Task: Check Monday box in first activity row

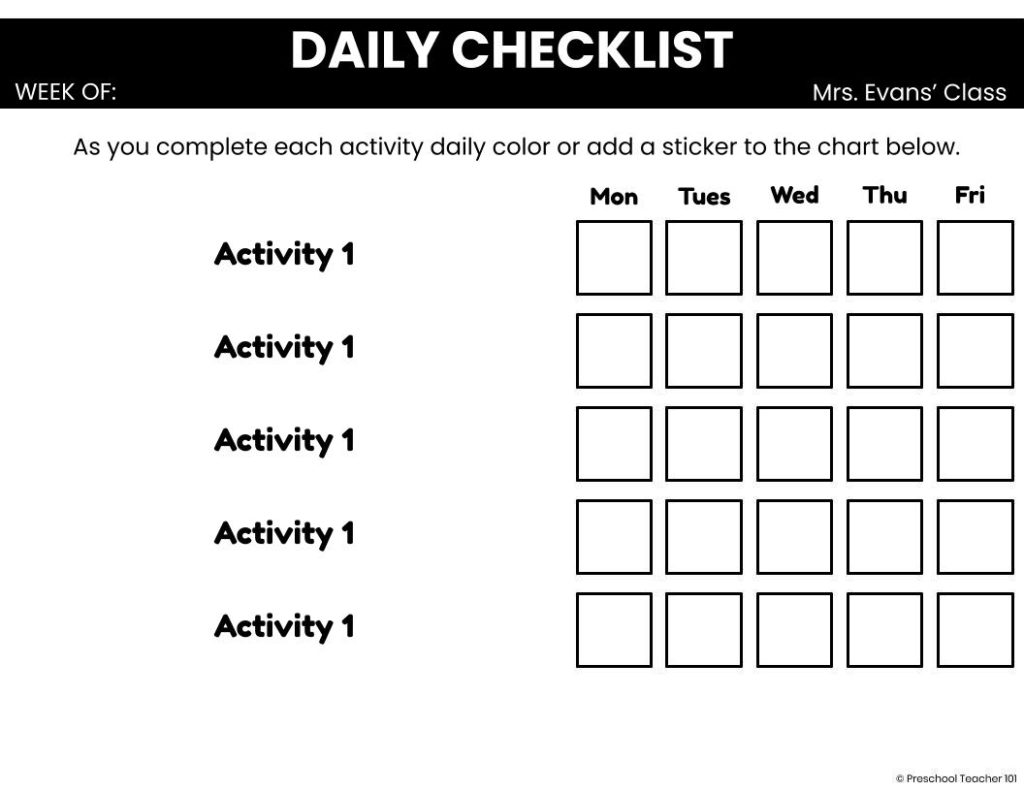Action: click(614, 258)
